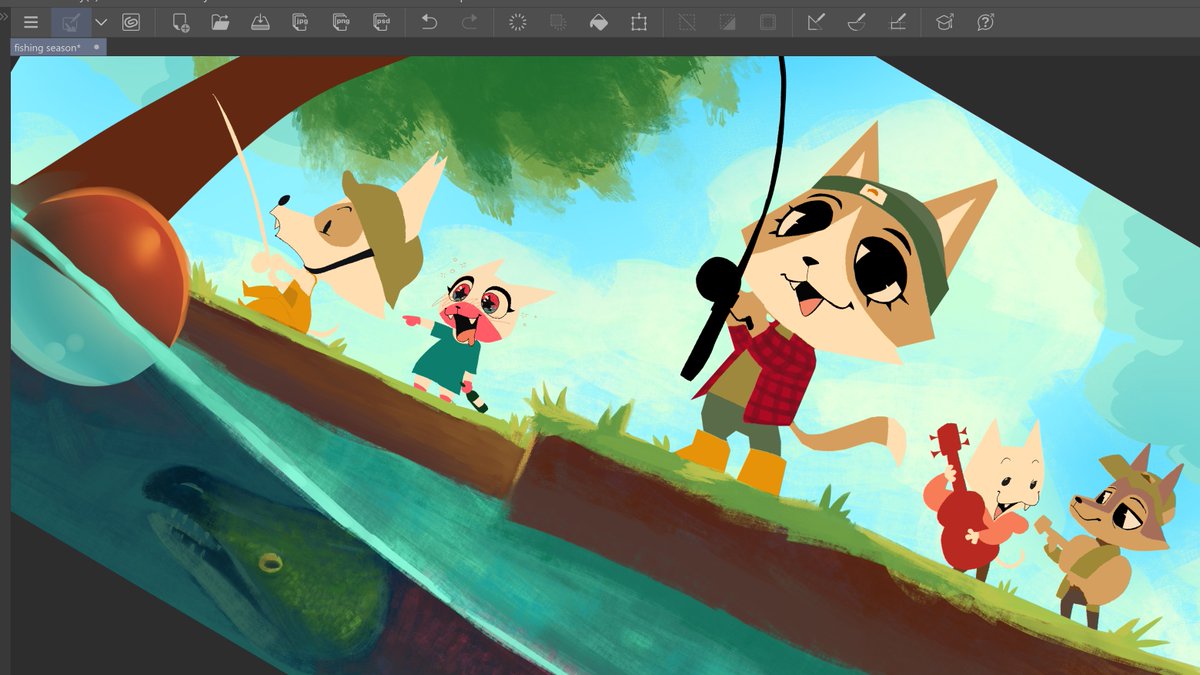Export the image as PNG
The width and height of the screenshot is (1200, 675).
(340, 20)
